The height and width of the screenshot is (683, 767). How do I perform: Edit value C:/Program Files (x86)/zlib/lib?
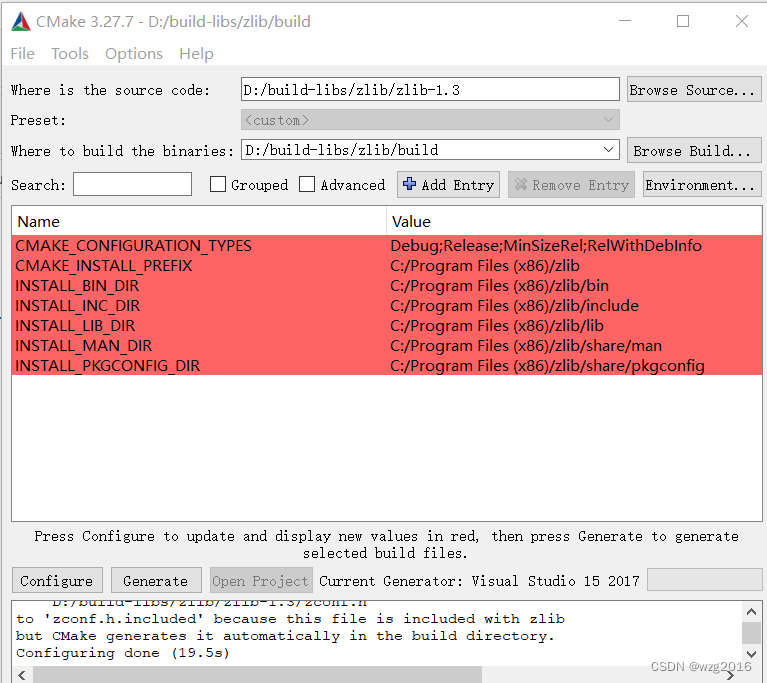coord(496,325)
